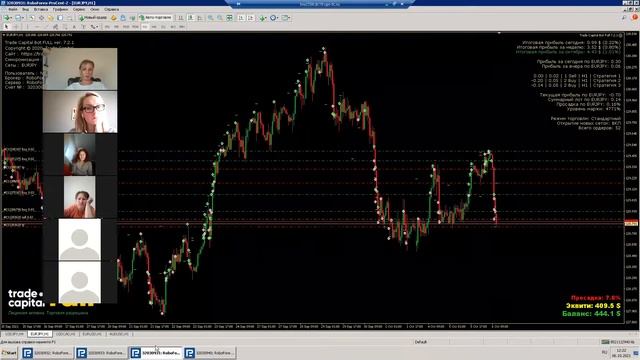Screen dimensions: 640x360
Task: Toggle the Terminal panel icon
Action: (60, 18)
